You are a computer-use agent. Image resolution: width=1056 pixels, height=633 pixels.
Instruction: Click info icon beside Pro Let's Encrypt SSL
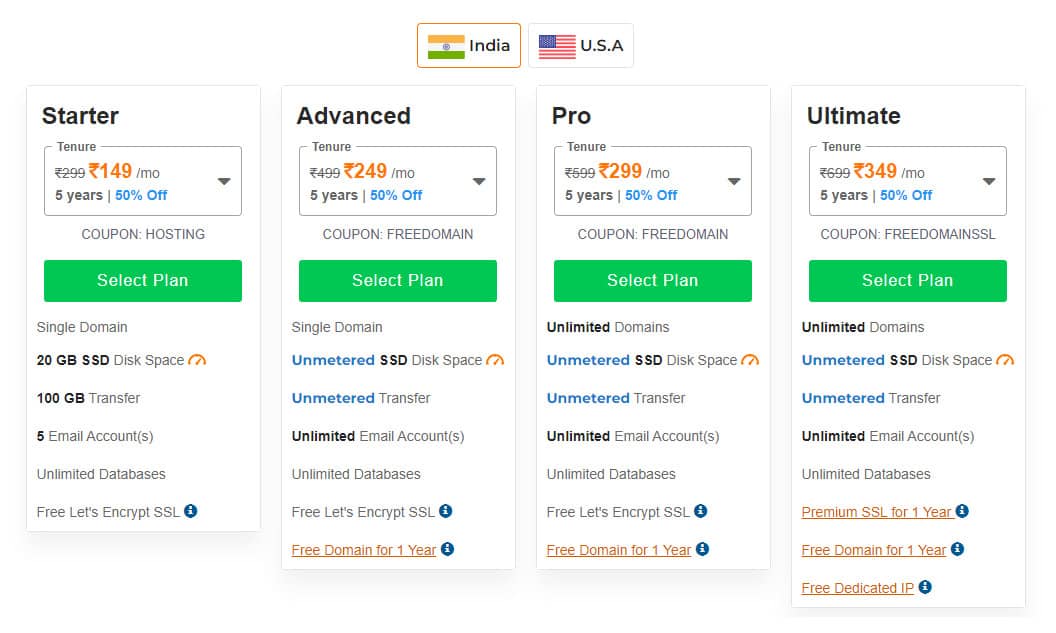(702, 511)
